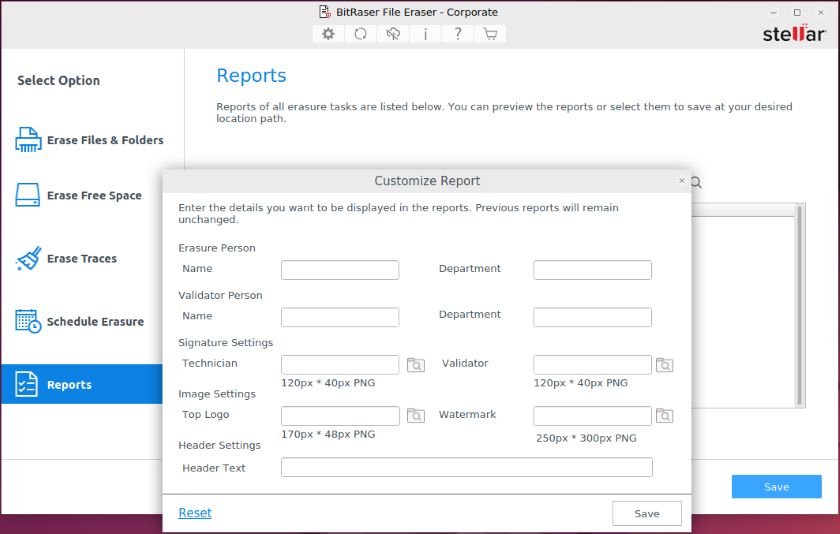The width and height of the screenshot is (840, 534).
Task: Click the search magnifier in Reports window
Action: (x=696, y=183)
